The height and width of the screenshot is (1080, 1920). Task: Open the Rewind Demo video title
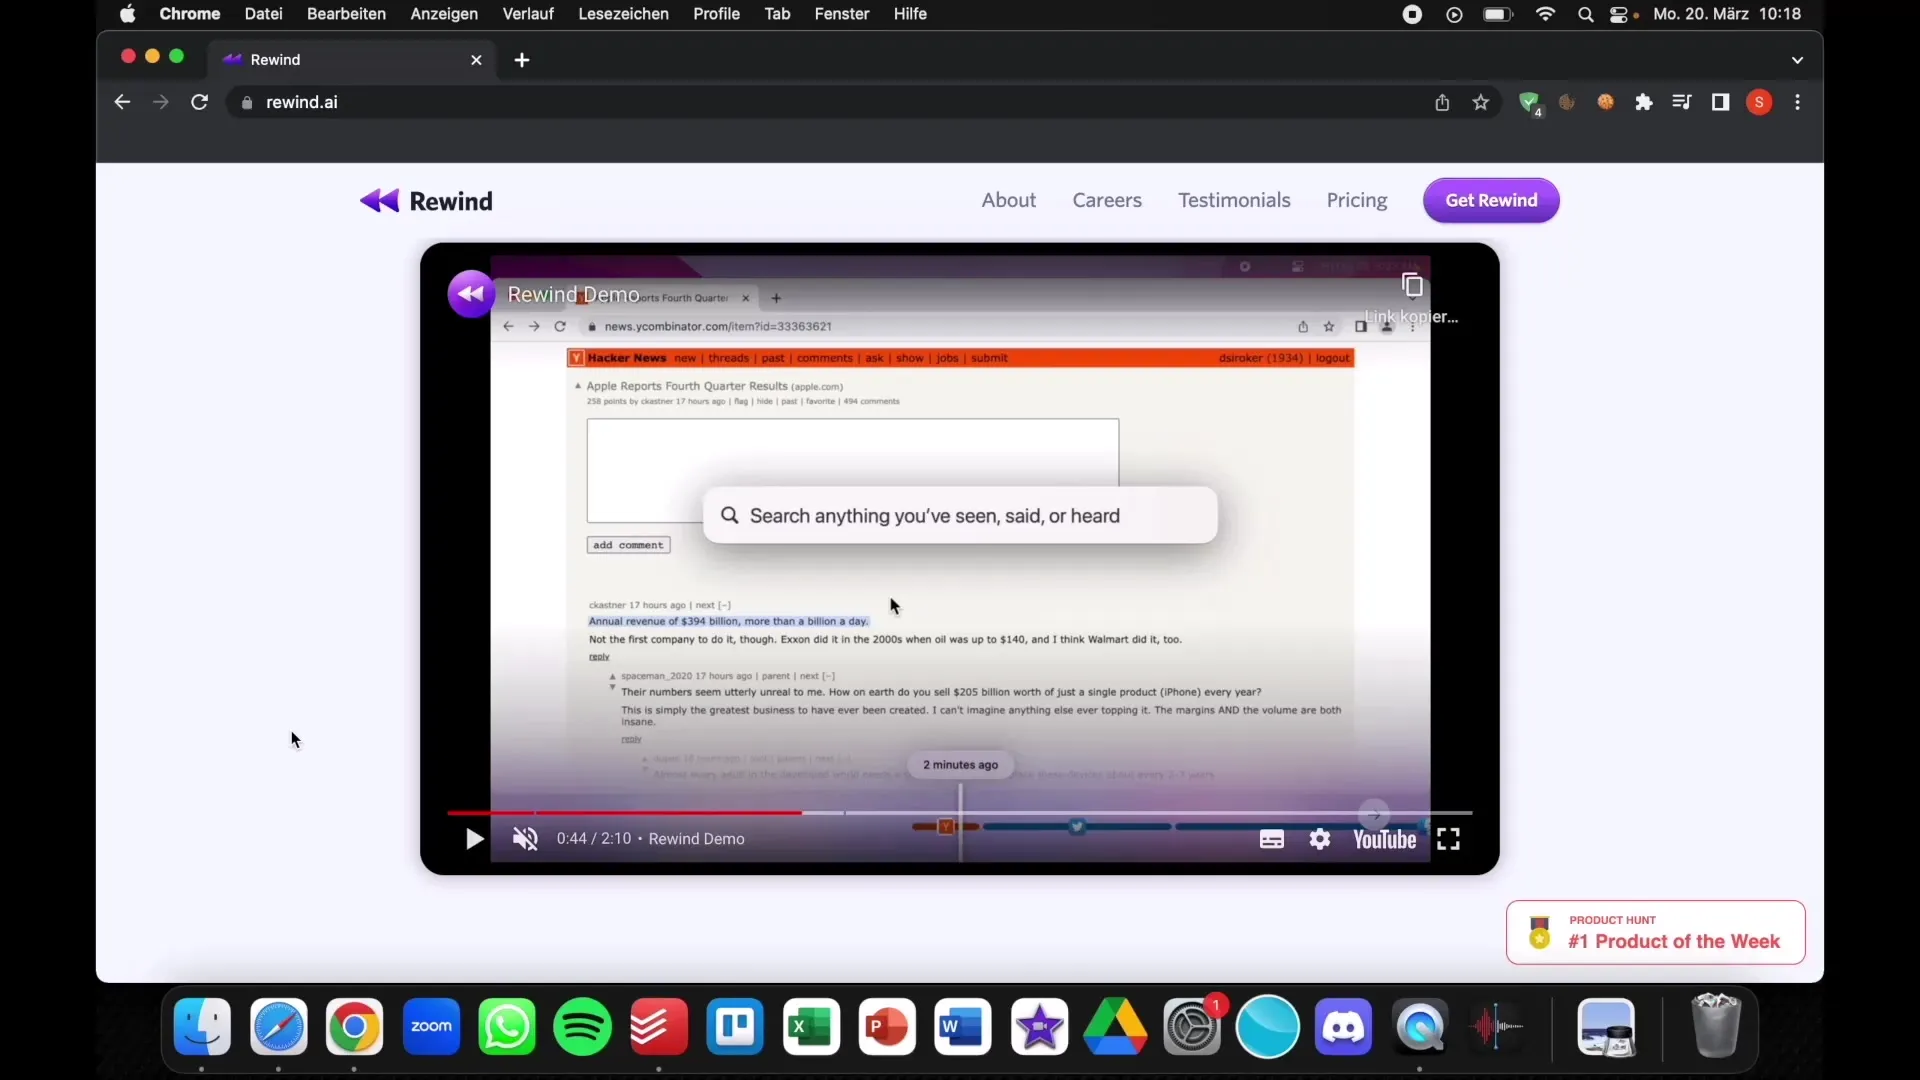(573, 294)
